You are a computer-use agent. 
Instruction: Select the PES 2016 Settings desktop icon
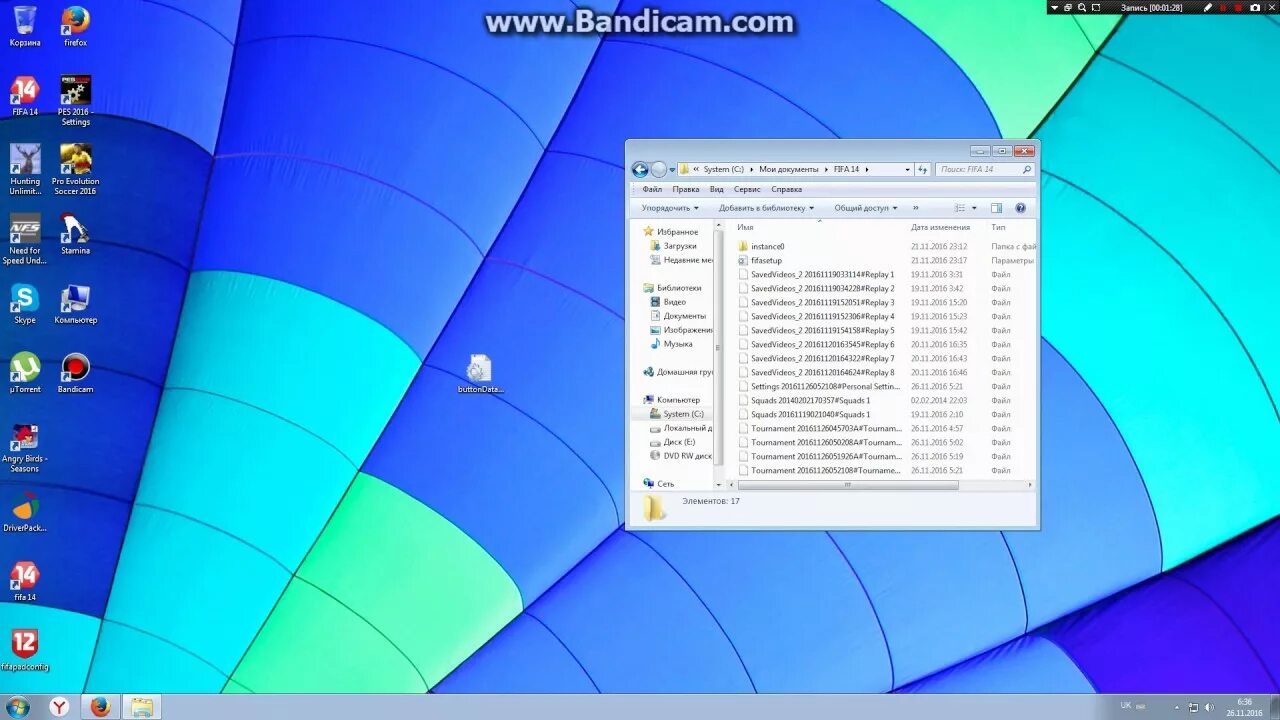75,100
